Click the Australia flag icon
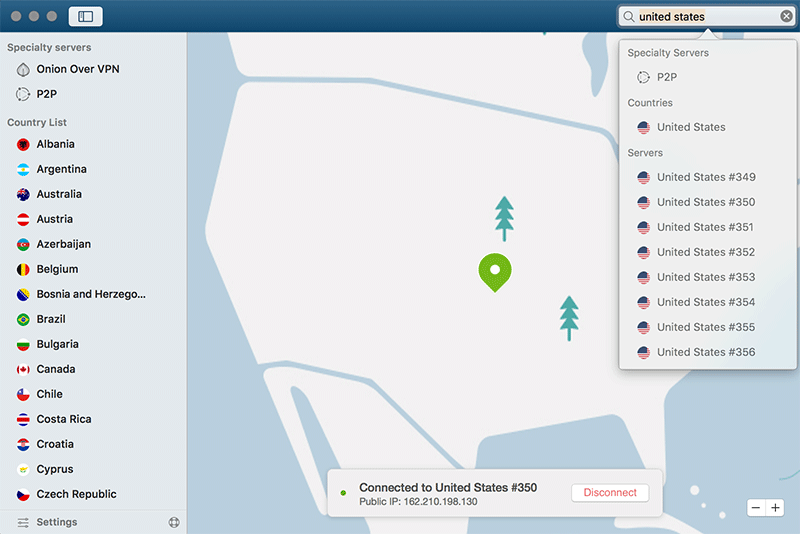800x534 pixels. pos(23,194)
